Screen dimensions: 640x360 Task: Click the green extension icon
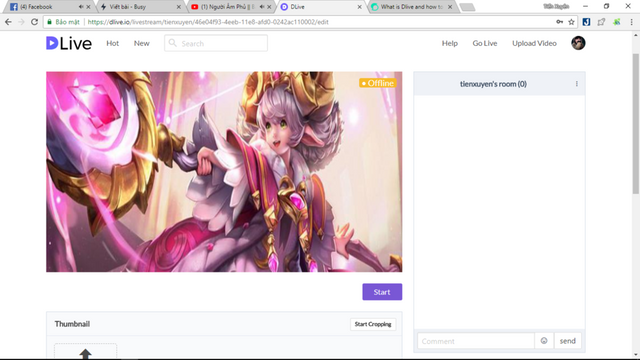[x=616, y=22]
